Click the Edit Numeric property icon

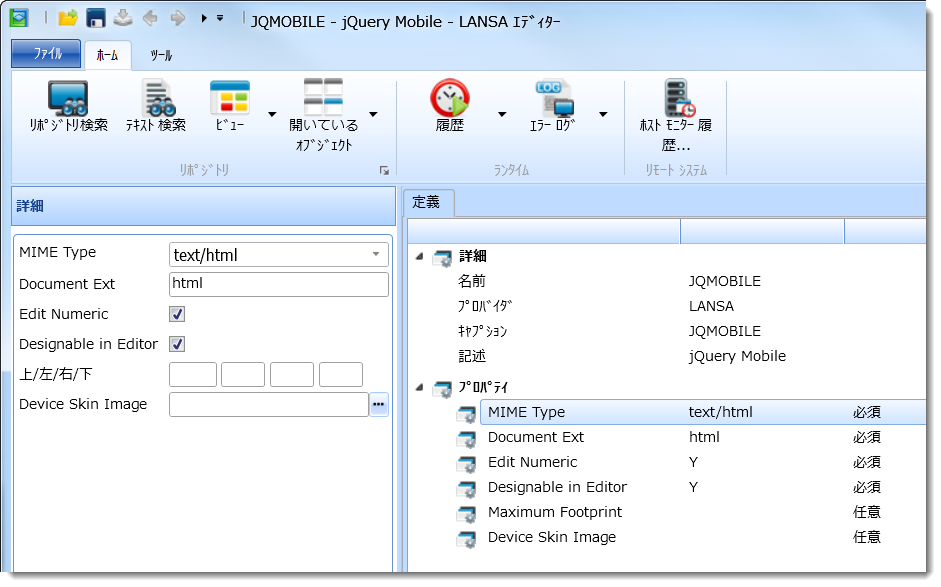pos(466,464)
